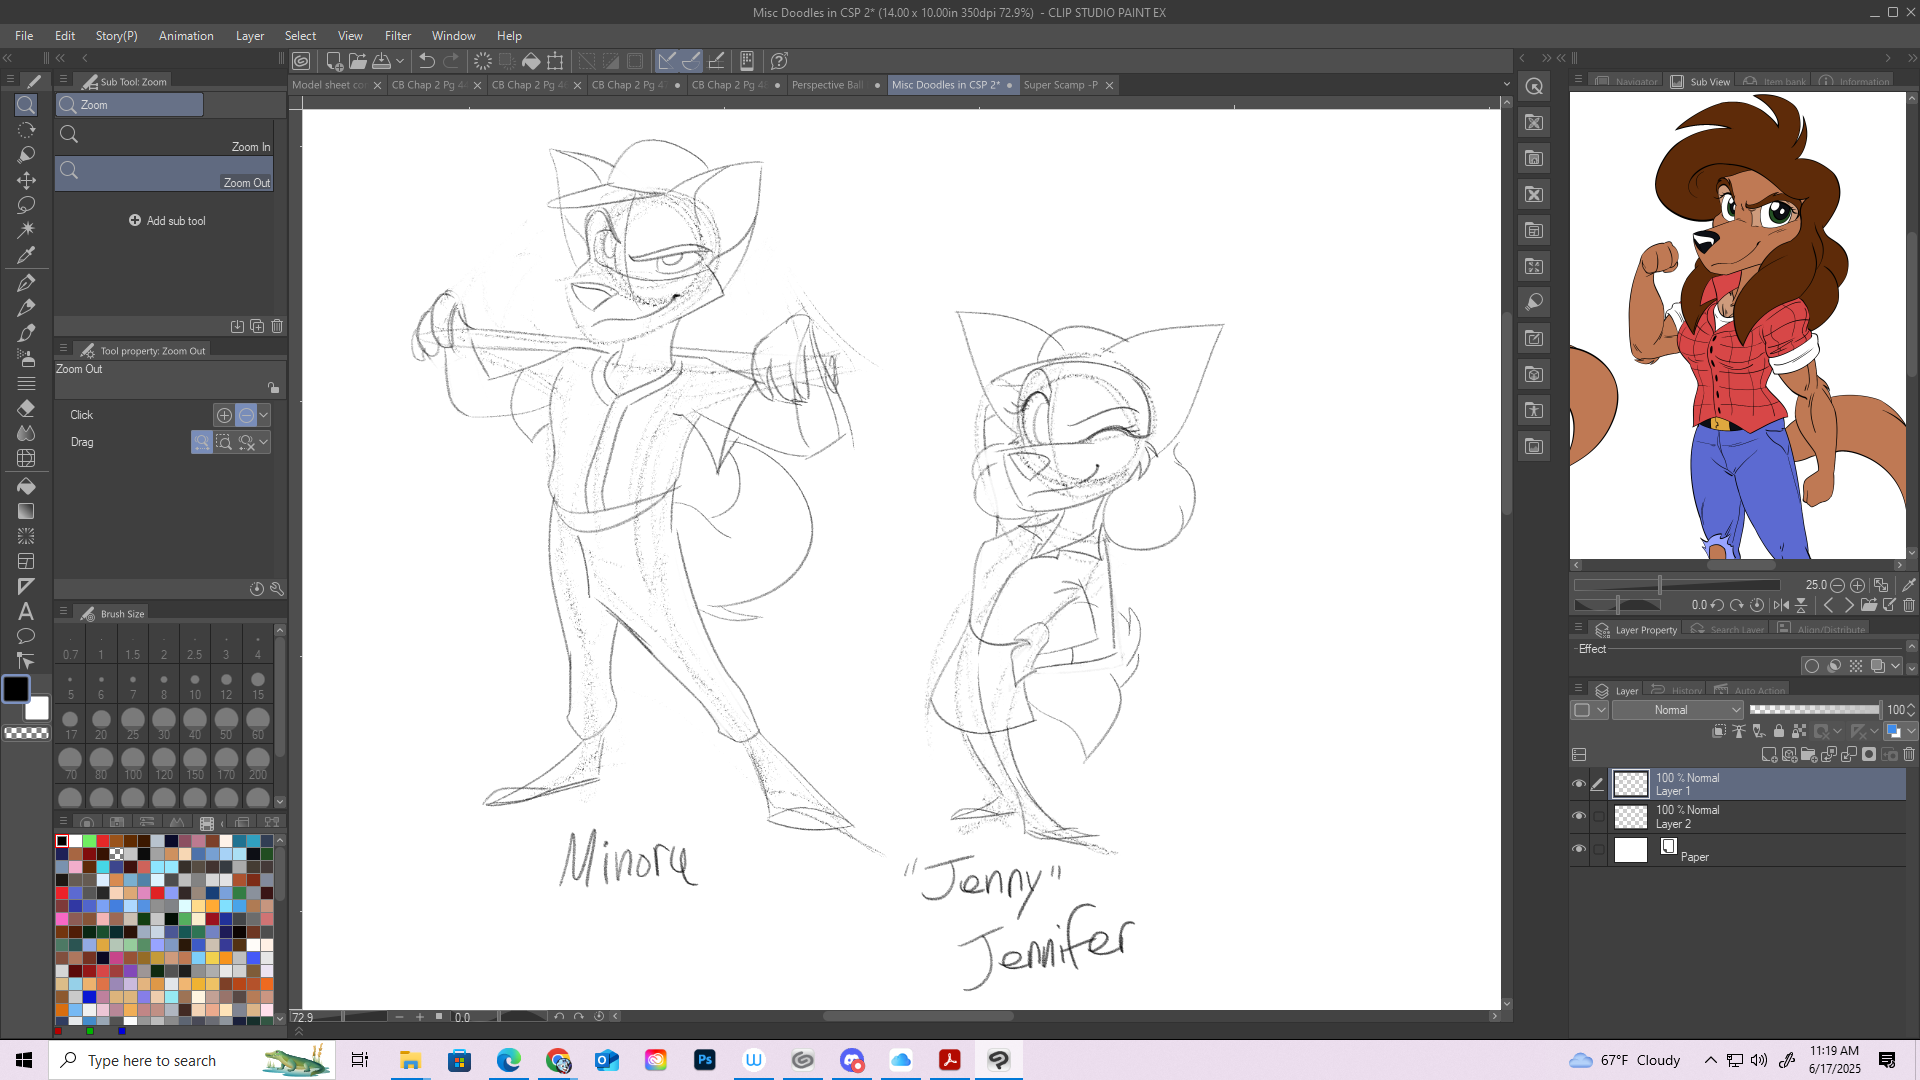
Task: Open the Normal blending mode dropdown
Action: (1677, 710)
